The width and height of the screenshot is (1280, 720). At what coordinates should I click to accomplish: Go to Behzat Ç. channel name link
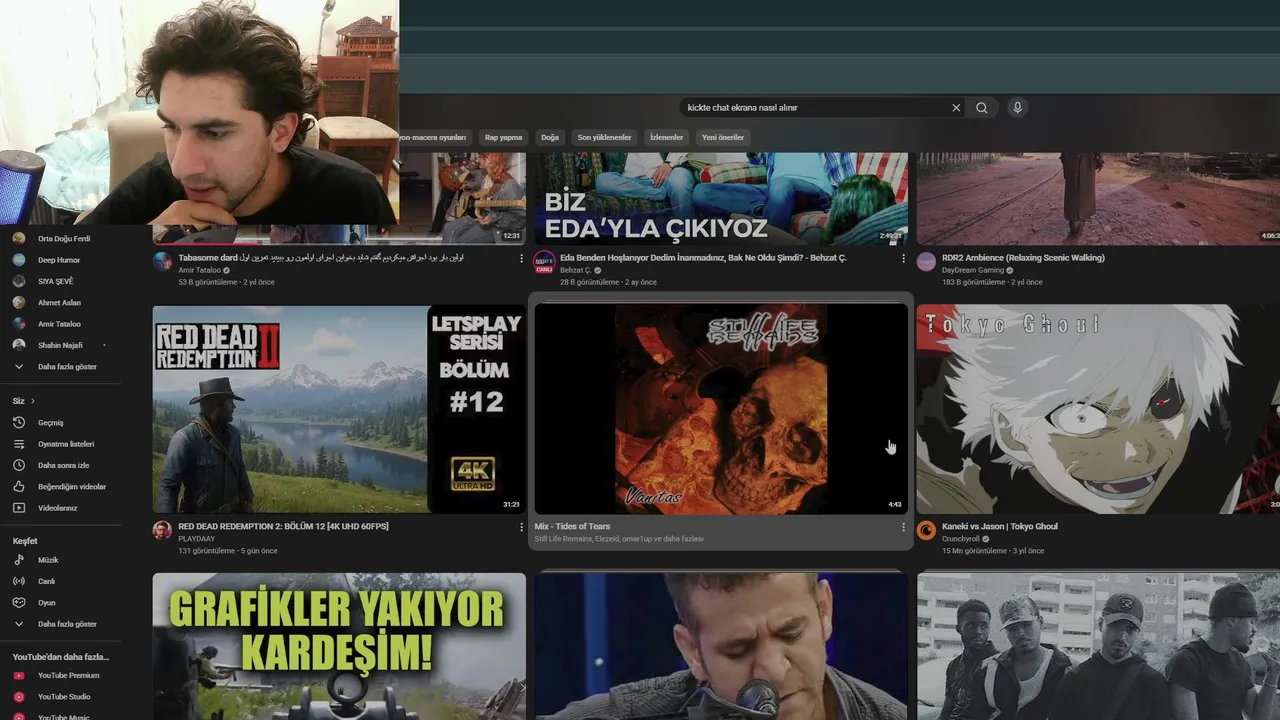pyautogui.click(x=575, y=270)
